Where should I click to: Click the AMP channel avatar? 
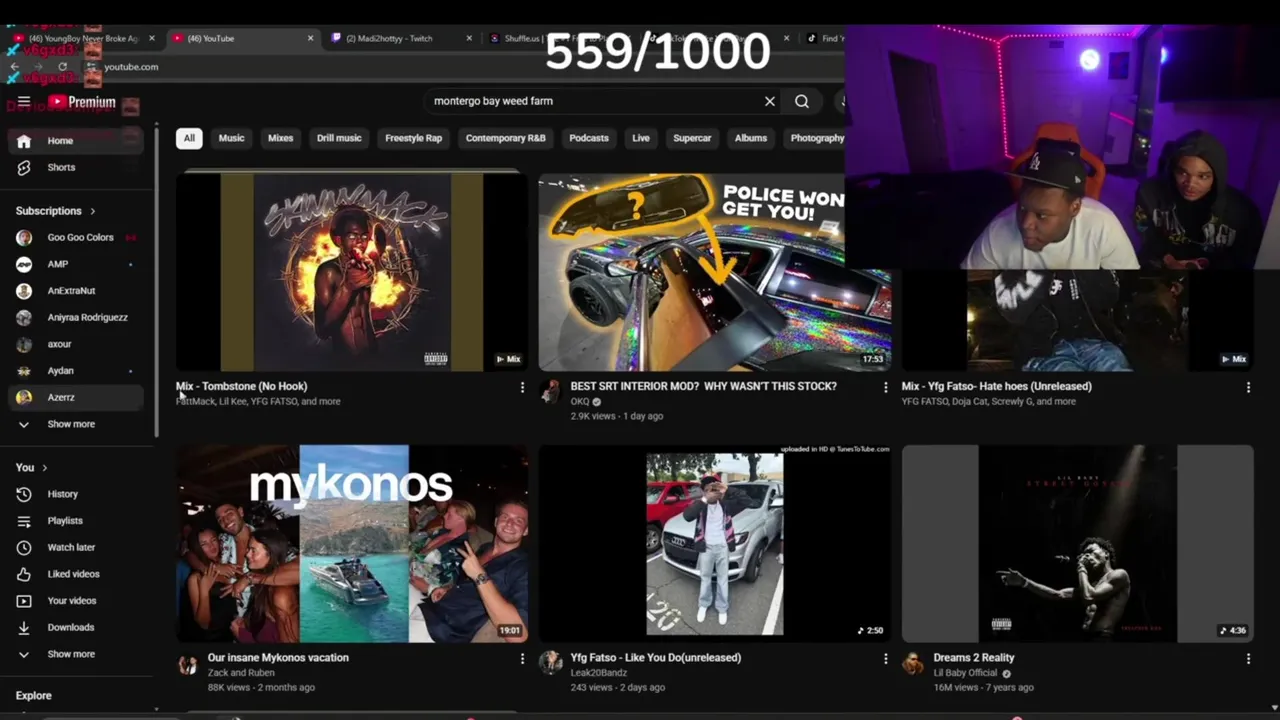(x=24, y=264)
